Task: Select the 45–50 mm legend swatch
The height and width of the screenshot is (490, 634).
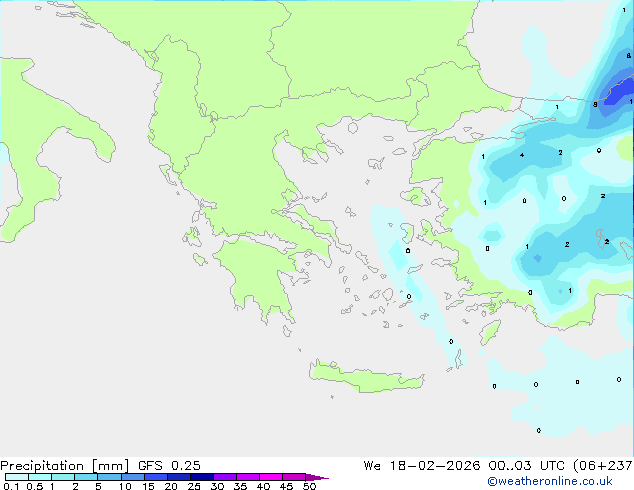Action: tap(294, 477)
